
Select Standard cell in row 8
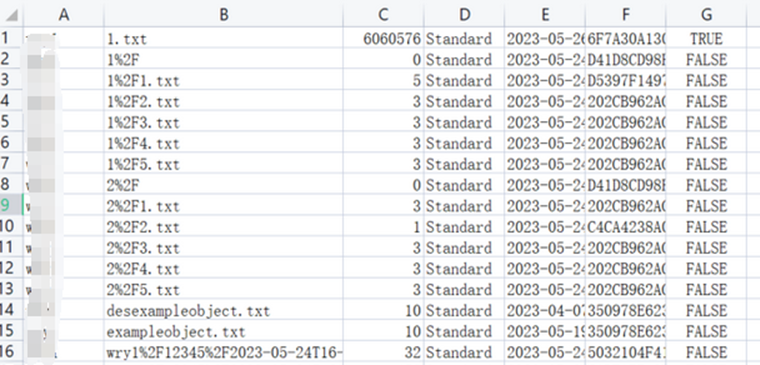tap(464, 185)
